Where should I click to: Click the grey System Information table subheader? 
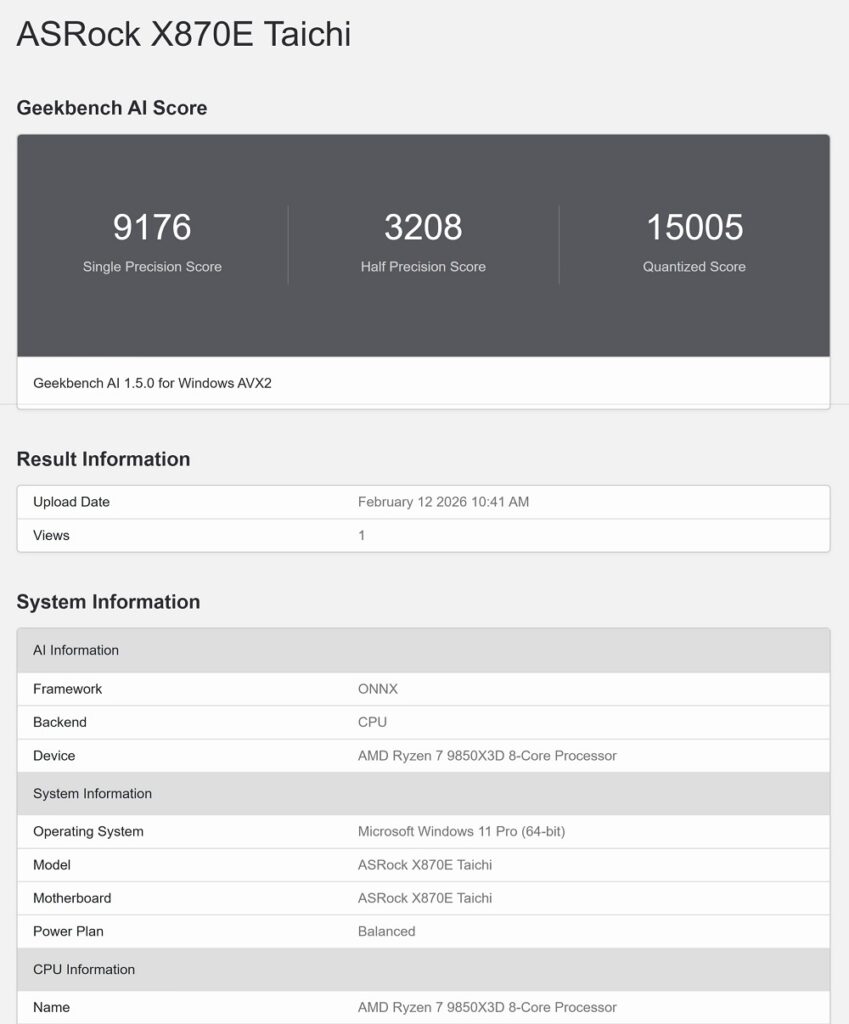point(423,794)
